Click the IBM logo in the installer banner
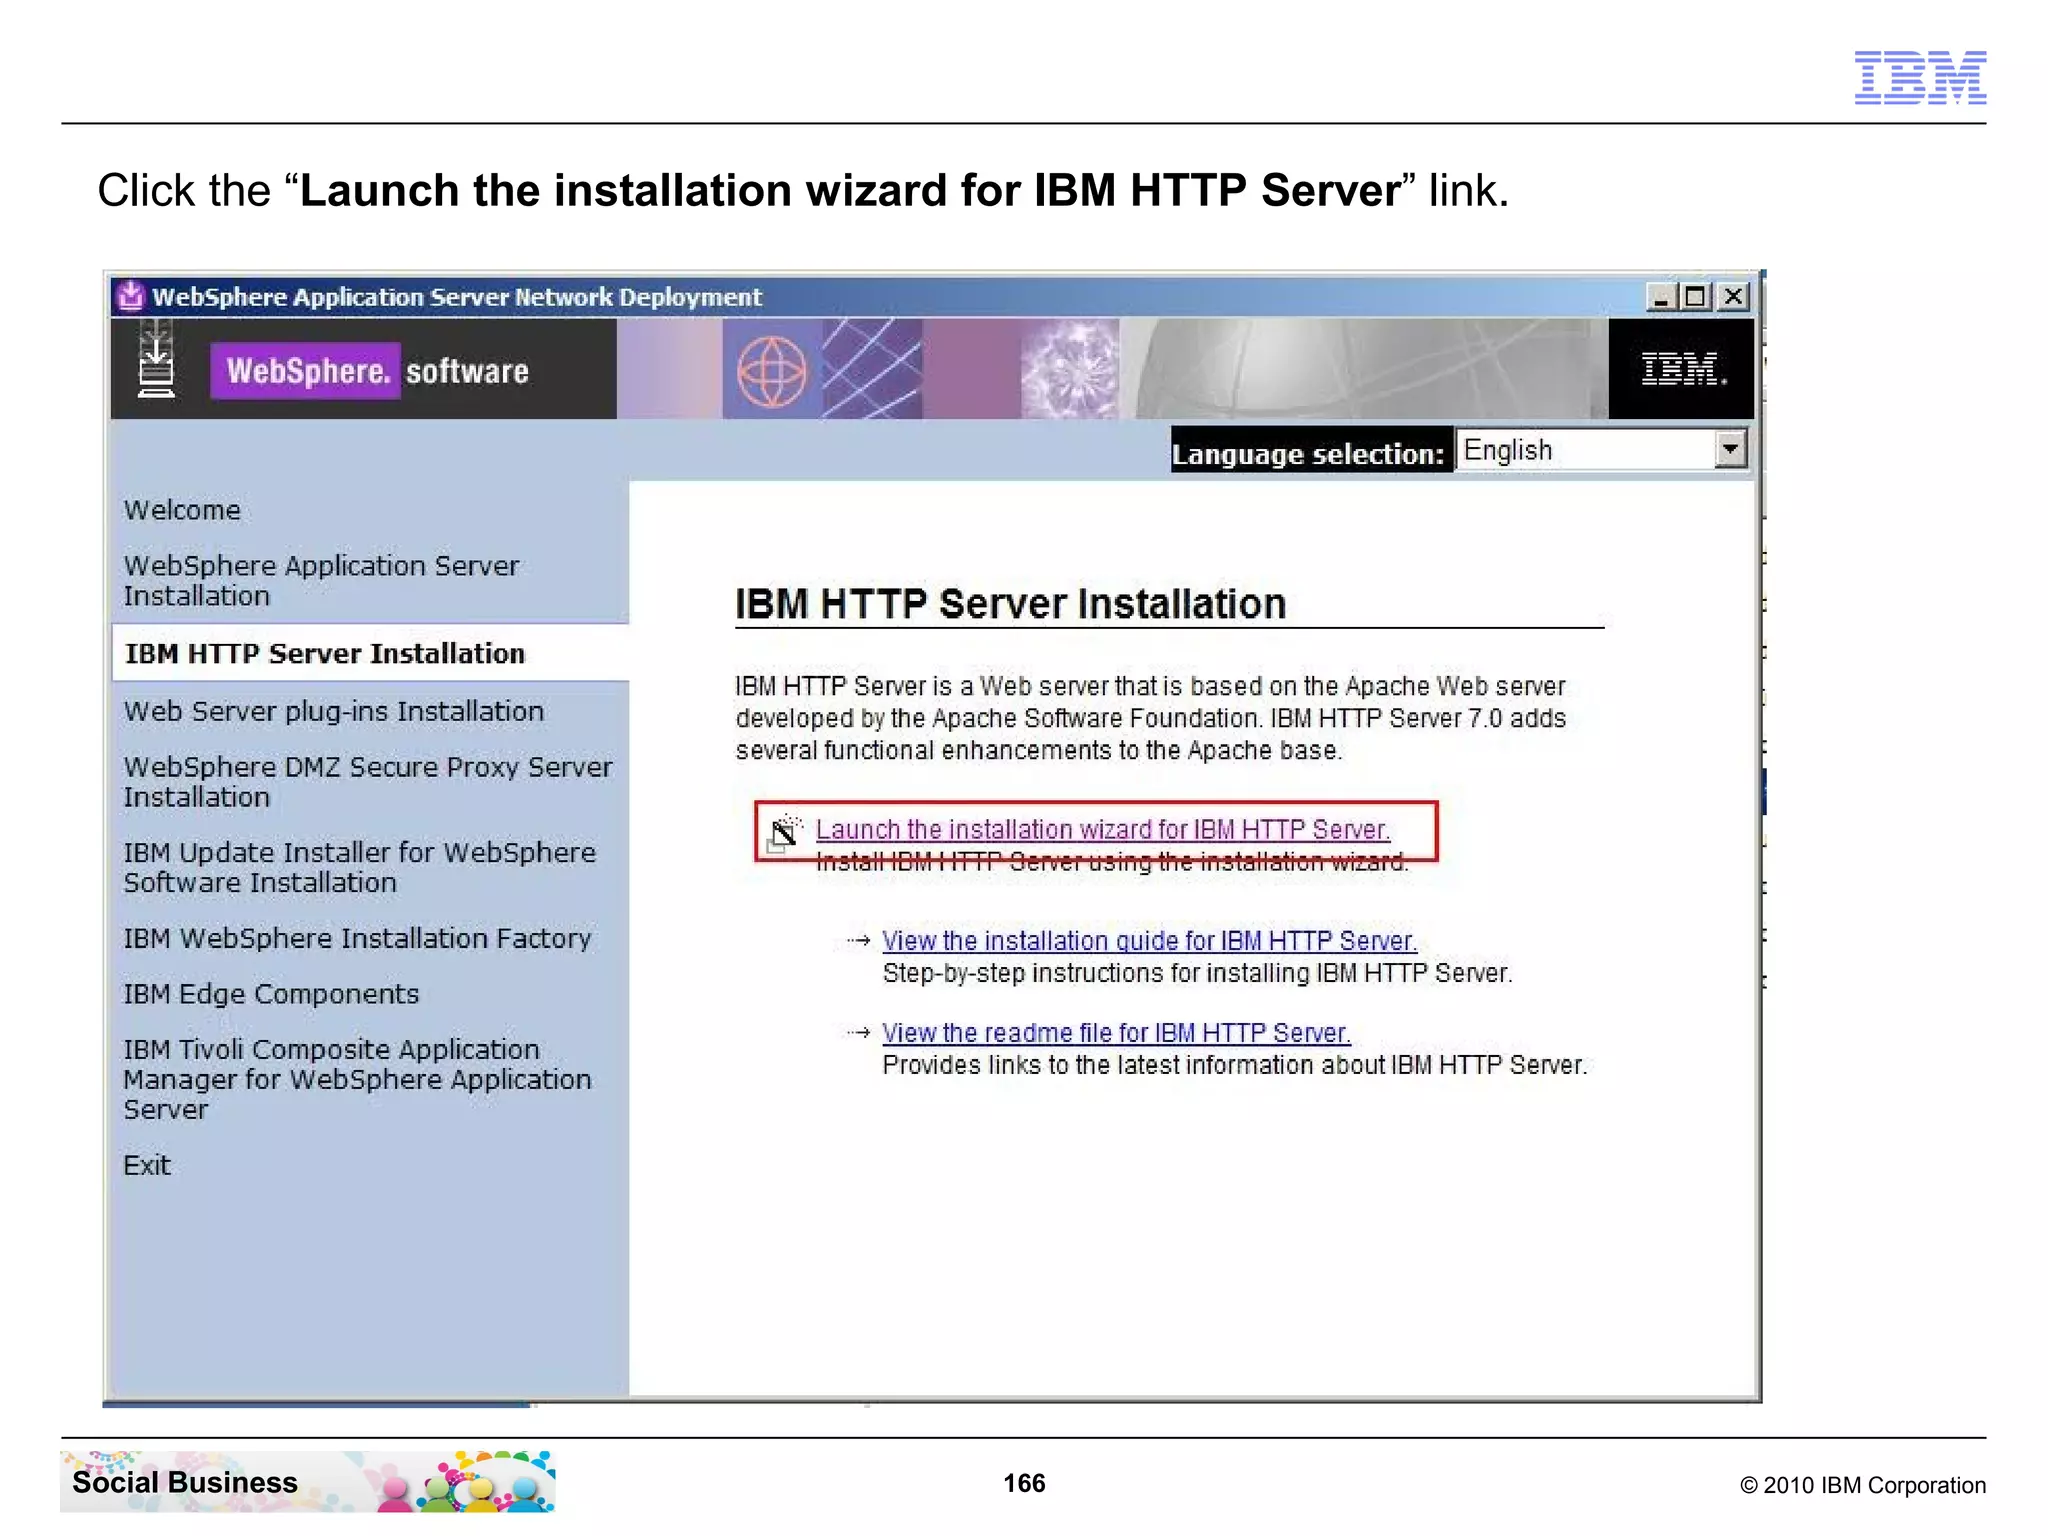Image resolution: width=2048 pixels, height=1536 pixels. pos(1683,369)
